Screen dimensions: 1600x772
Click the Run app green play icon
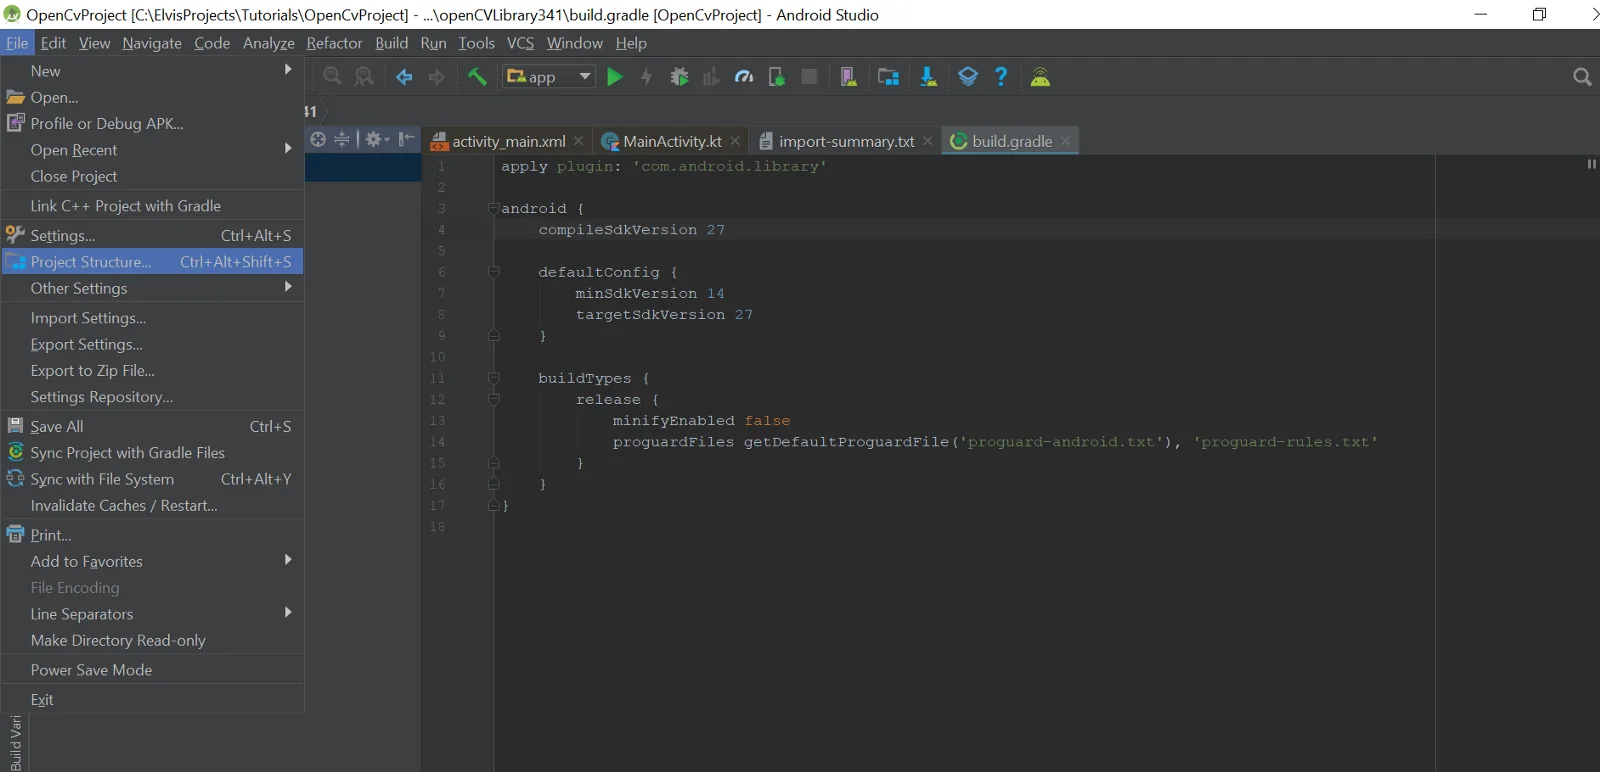(x=615, y=77)
